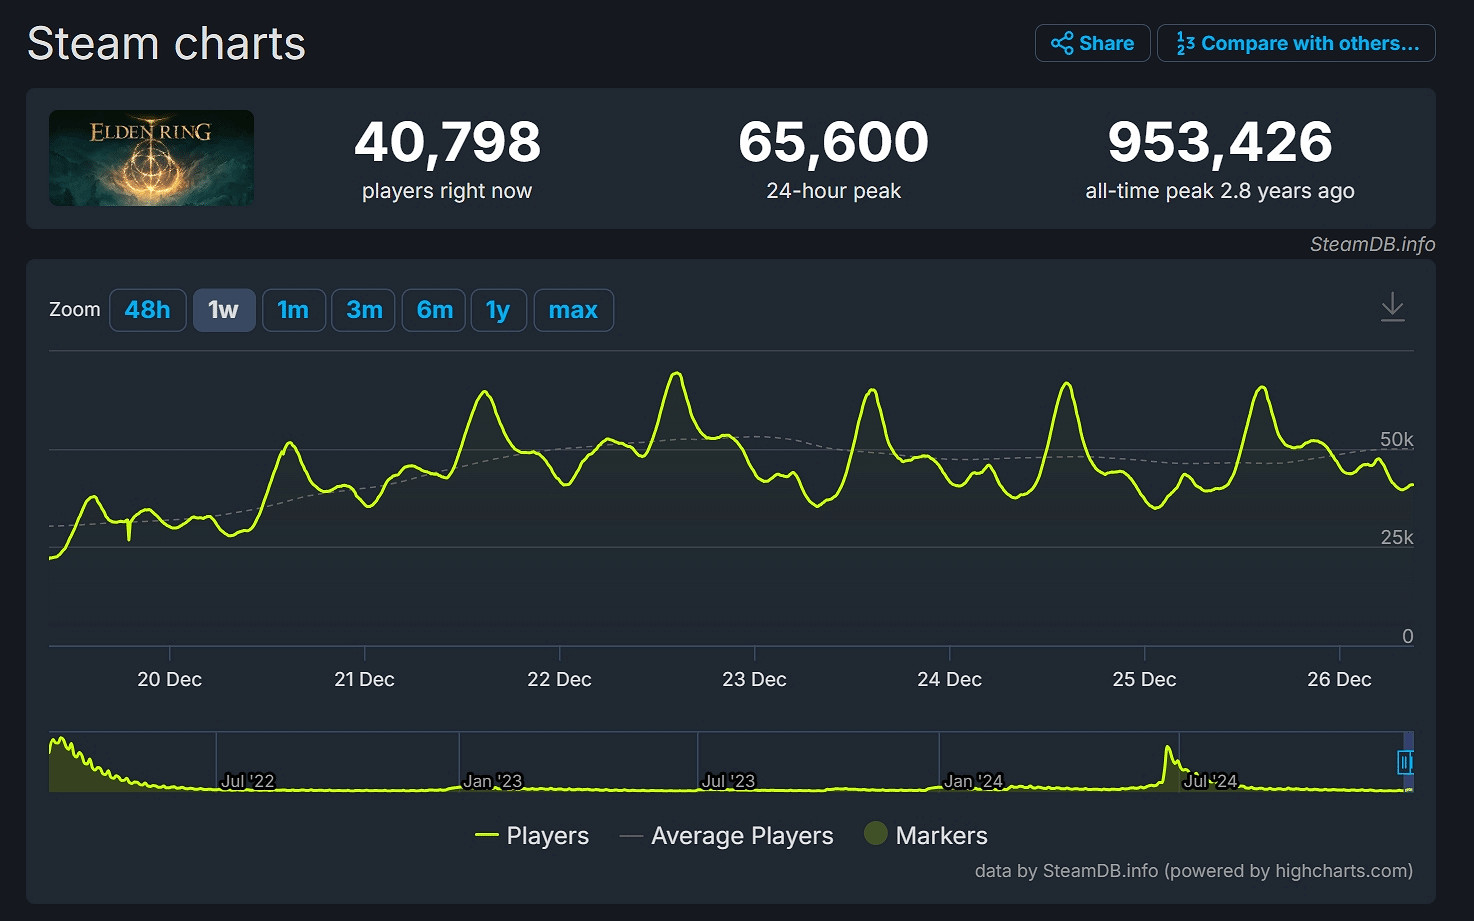Image resolution: width=1474 pixels, height=921 pixels.
Task: Click the chart download/export icon
Action: click(1393, 308)
